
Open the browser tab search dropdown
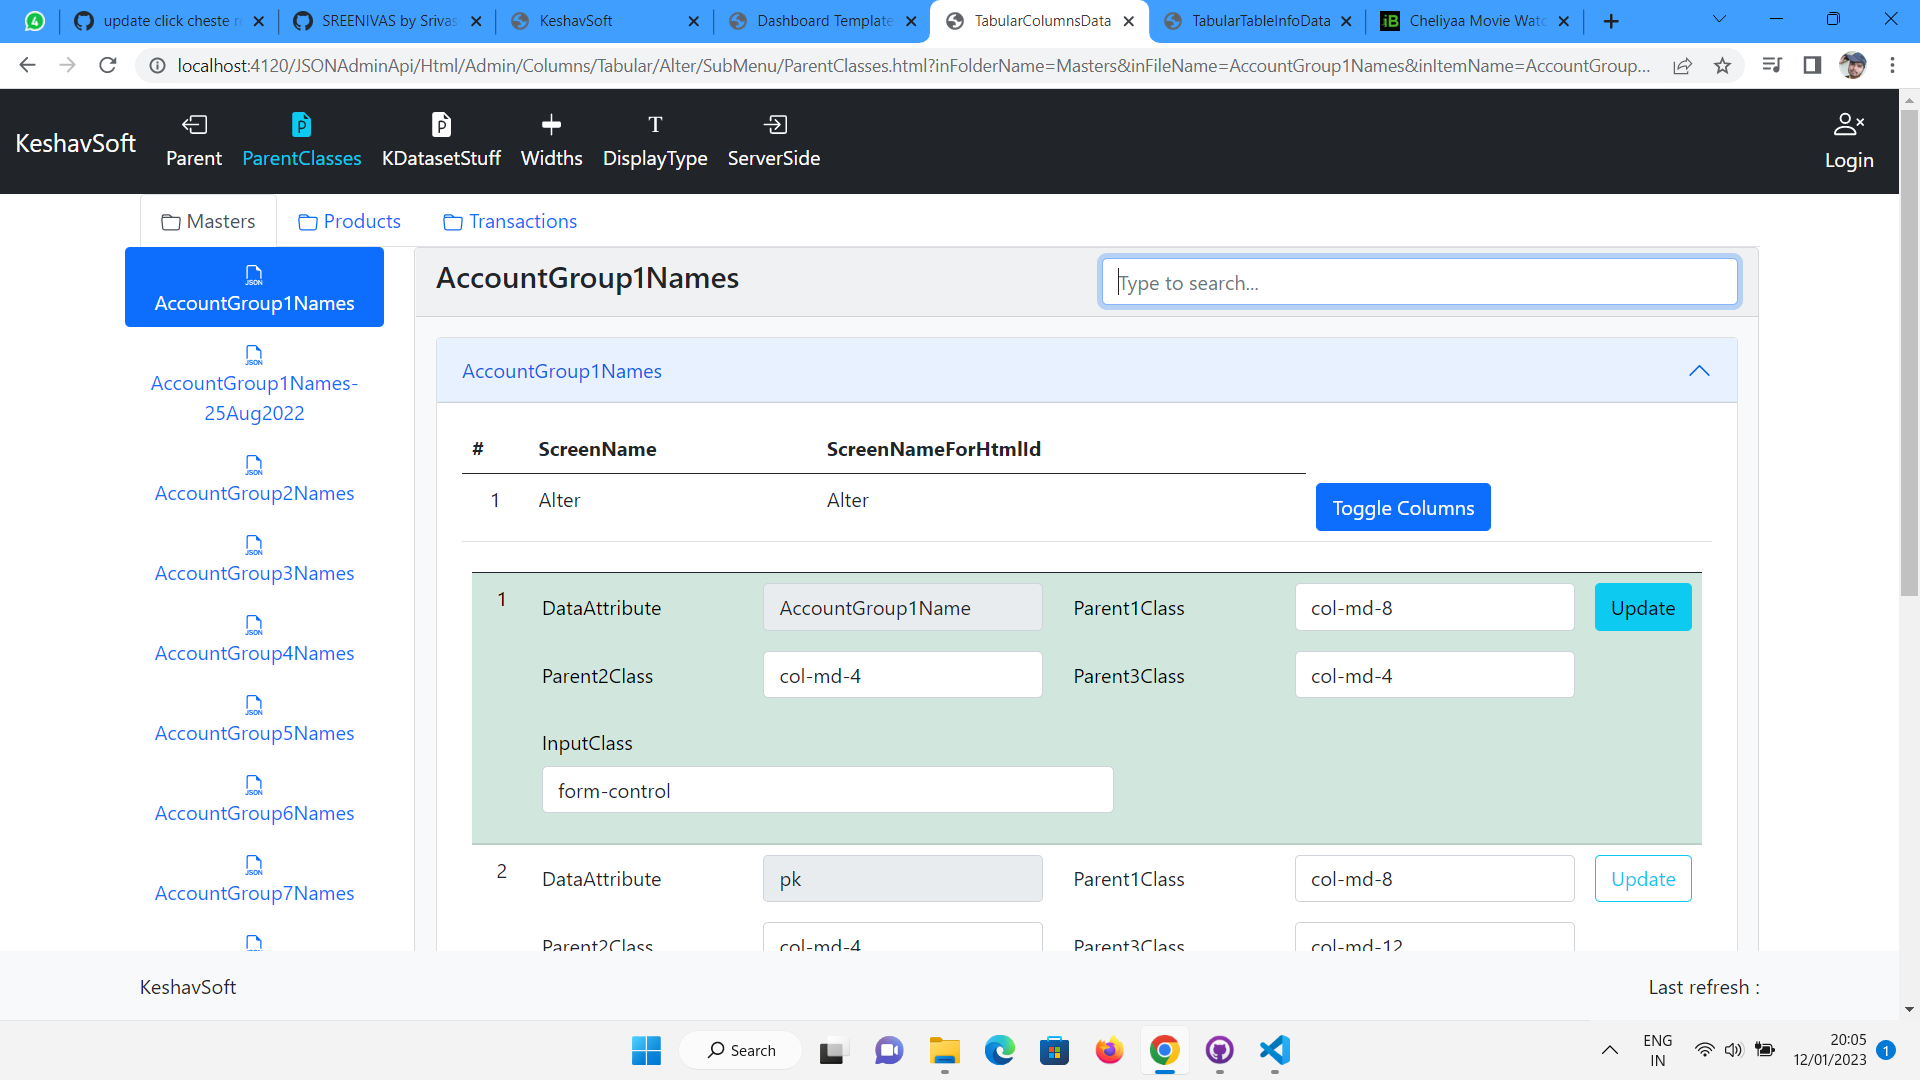tap(1718, 19)
